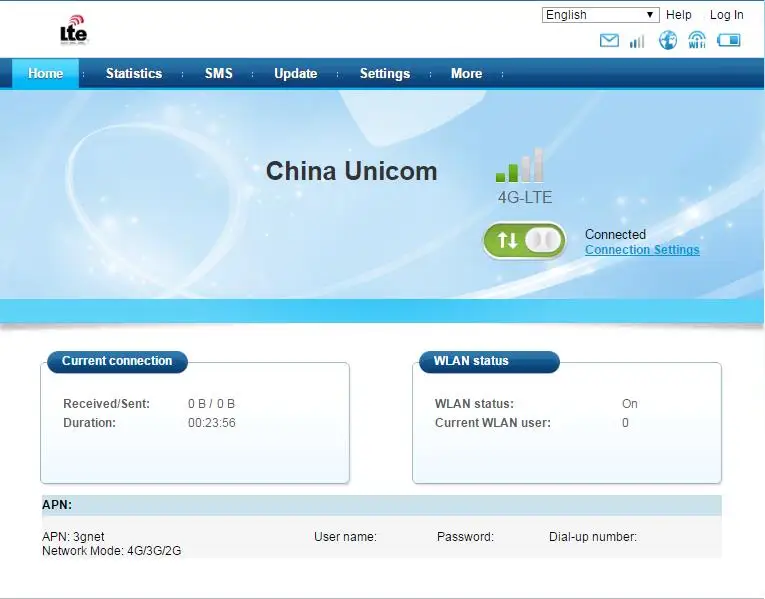Click the Current WLAN user: label
This screenshot has width=765, height=599.
coord(493,423)
